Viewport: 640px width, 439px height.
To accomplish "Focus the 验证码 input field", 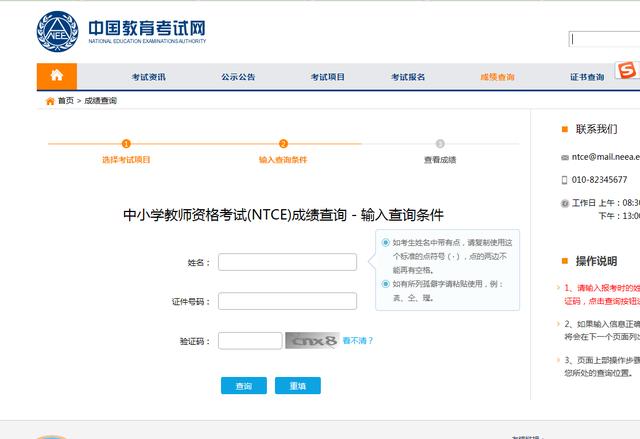I will point(250,341).
